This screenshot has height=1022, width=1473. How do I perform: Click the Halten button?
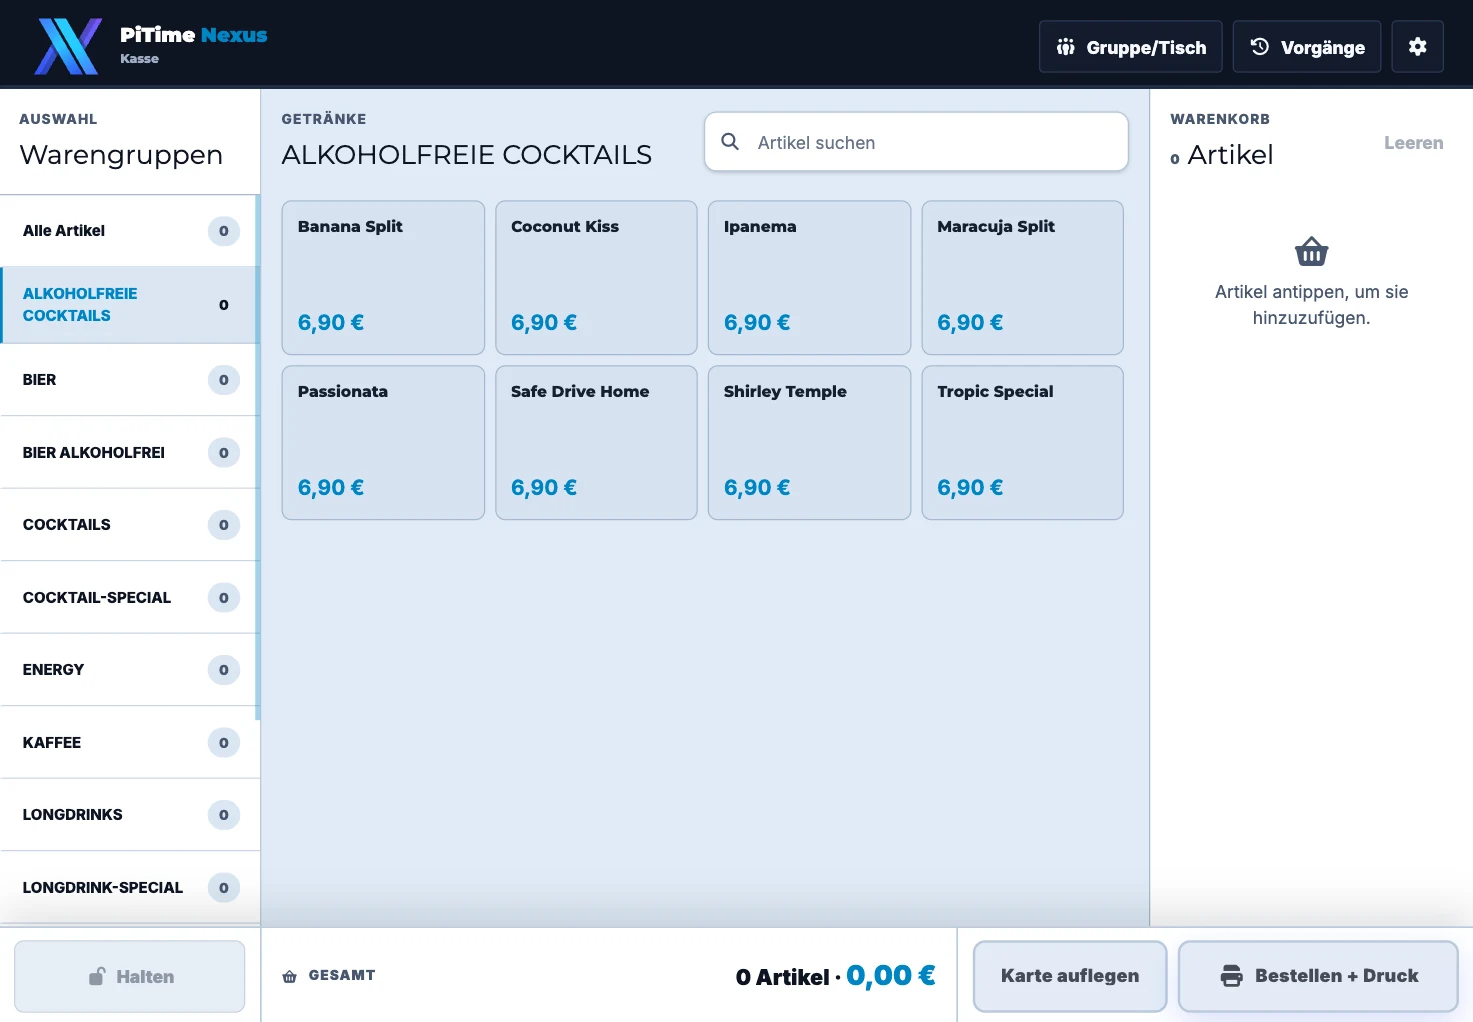pos(130,977)
